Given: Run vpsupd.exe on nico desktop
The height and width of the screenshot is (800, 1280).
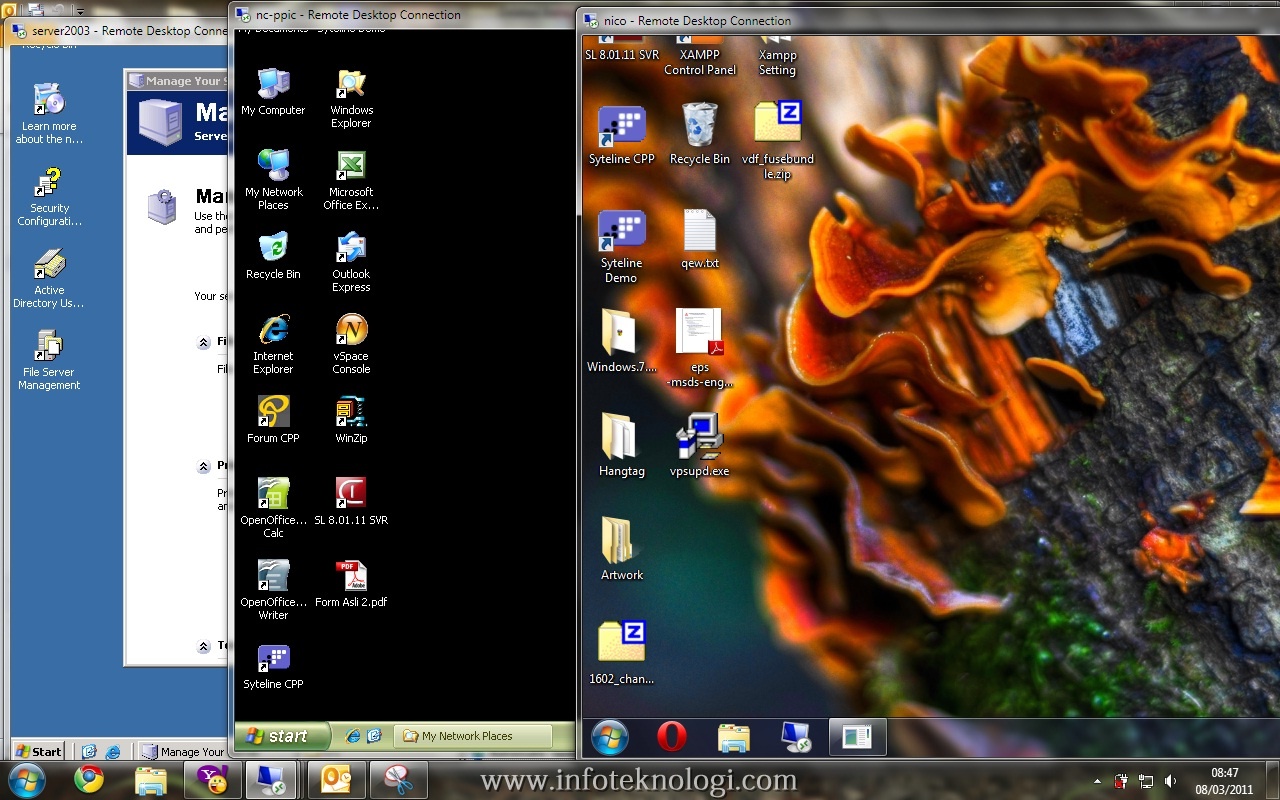Looking at the screenshot, I should pyautogui.click(x=699, y=446).
